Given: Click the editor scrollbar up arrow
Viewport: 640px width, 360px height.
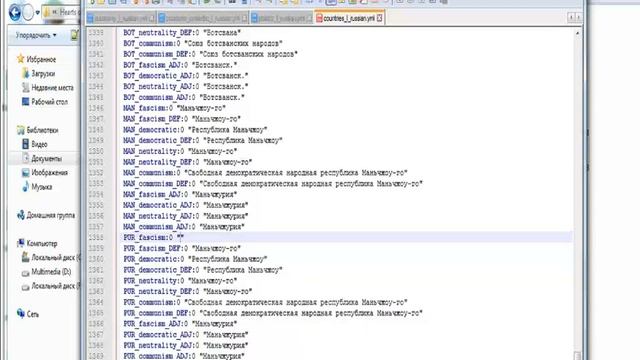Looking at the screenshot, I should pyautogui.click(x=577, y=33).
